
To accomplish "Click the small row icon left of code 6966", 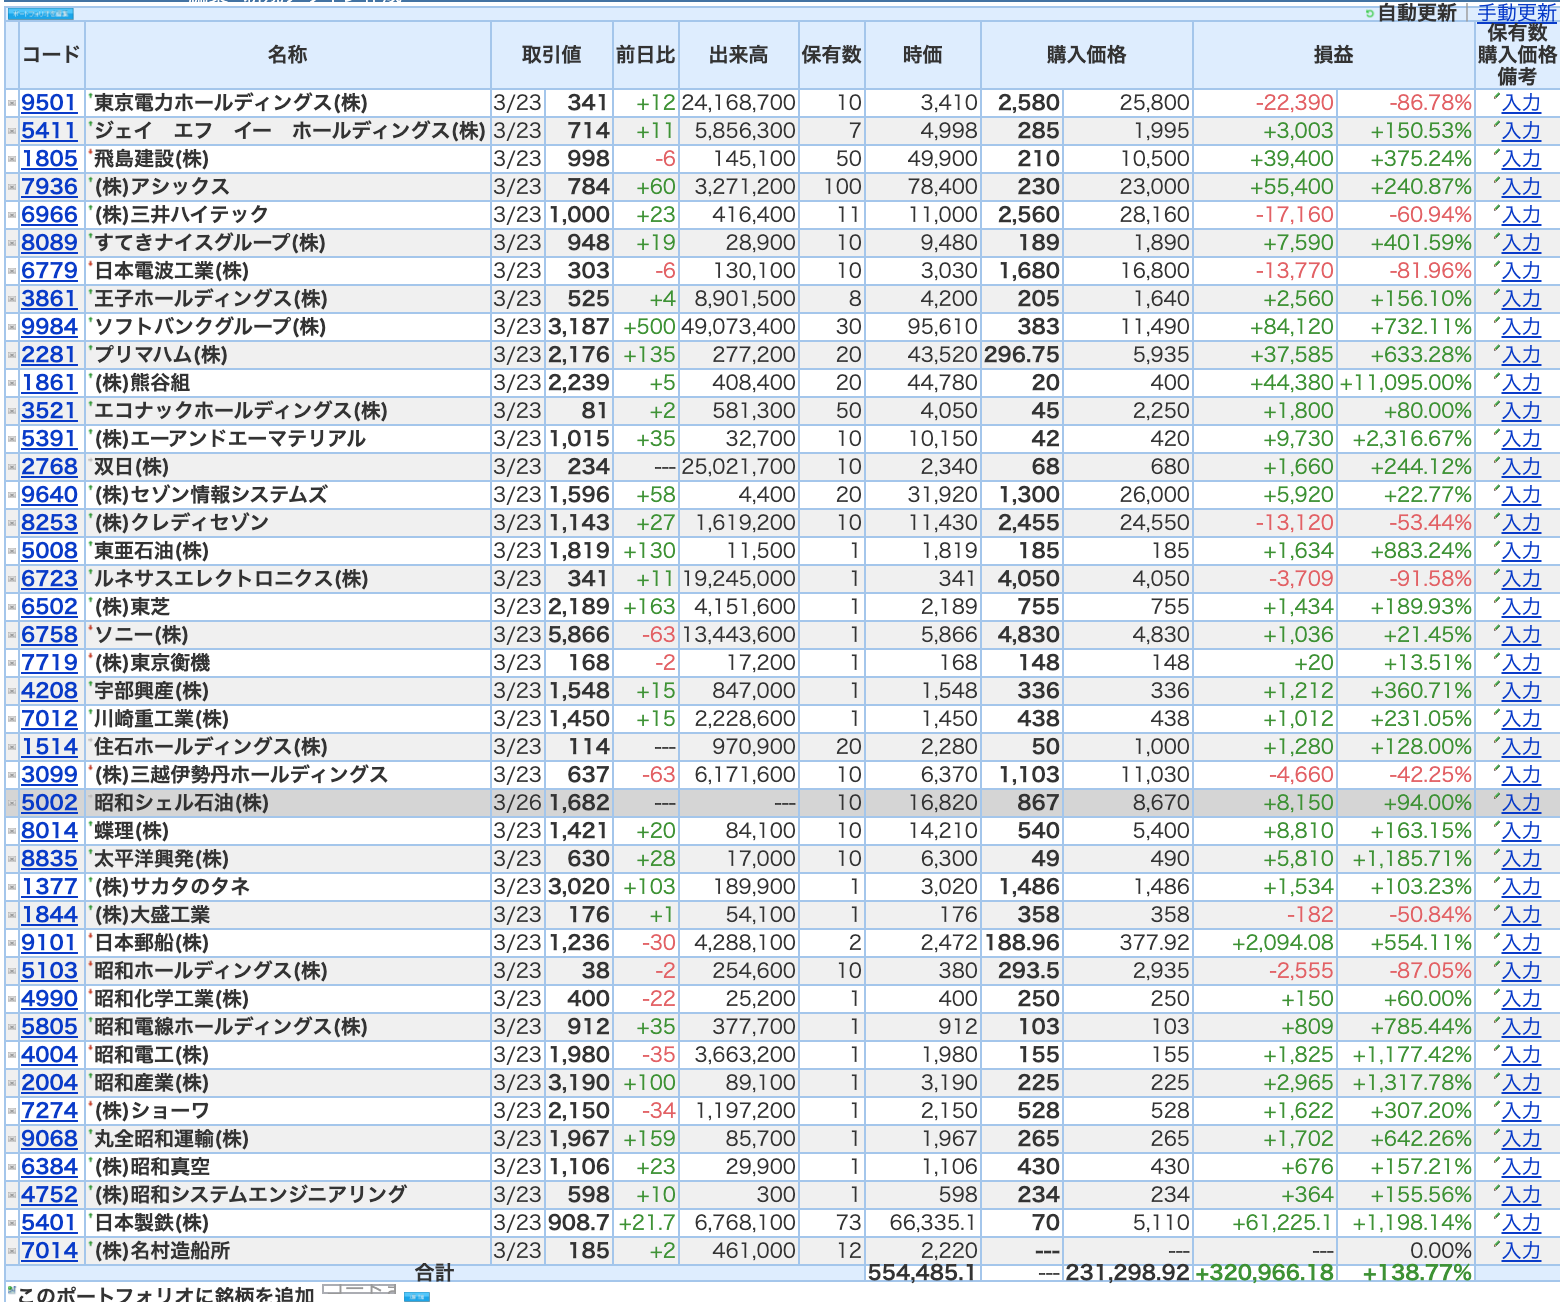I will (x=12, y=215).
